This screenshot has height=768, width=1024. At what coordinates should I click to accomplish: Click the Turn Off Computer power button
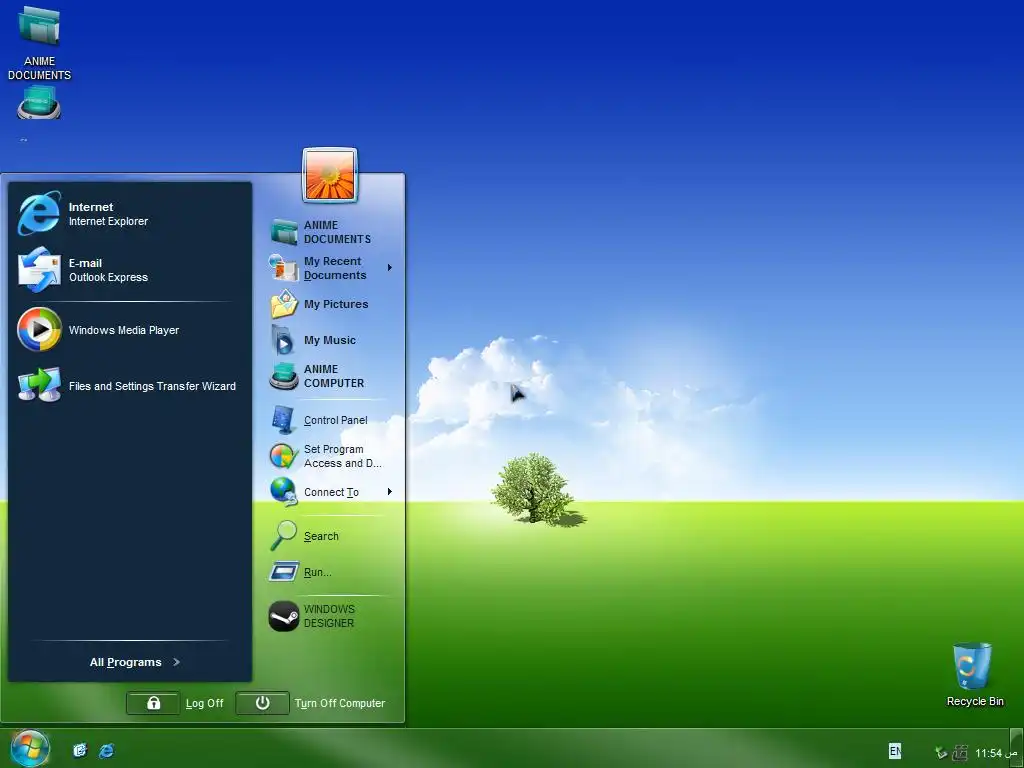pos(263,703)
